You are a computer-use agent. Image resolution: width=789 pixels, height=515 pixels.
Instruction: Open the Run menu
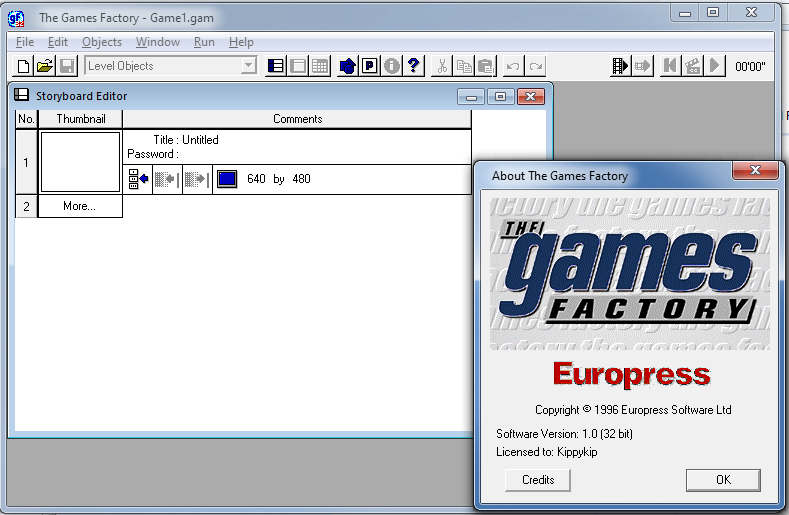point(204,42)
